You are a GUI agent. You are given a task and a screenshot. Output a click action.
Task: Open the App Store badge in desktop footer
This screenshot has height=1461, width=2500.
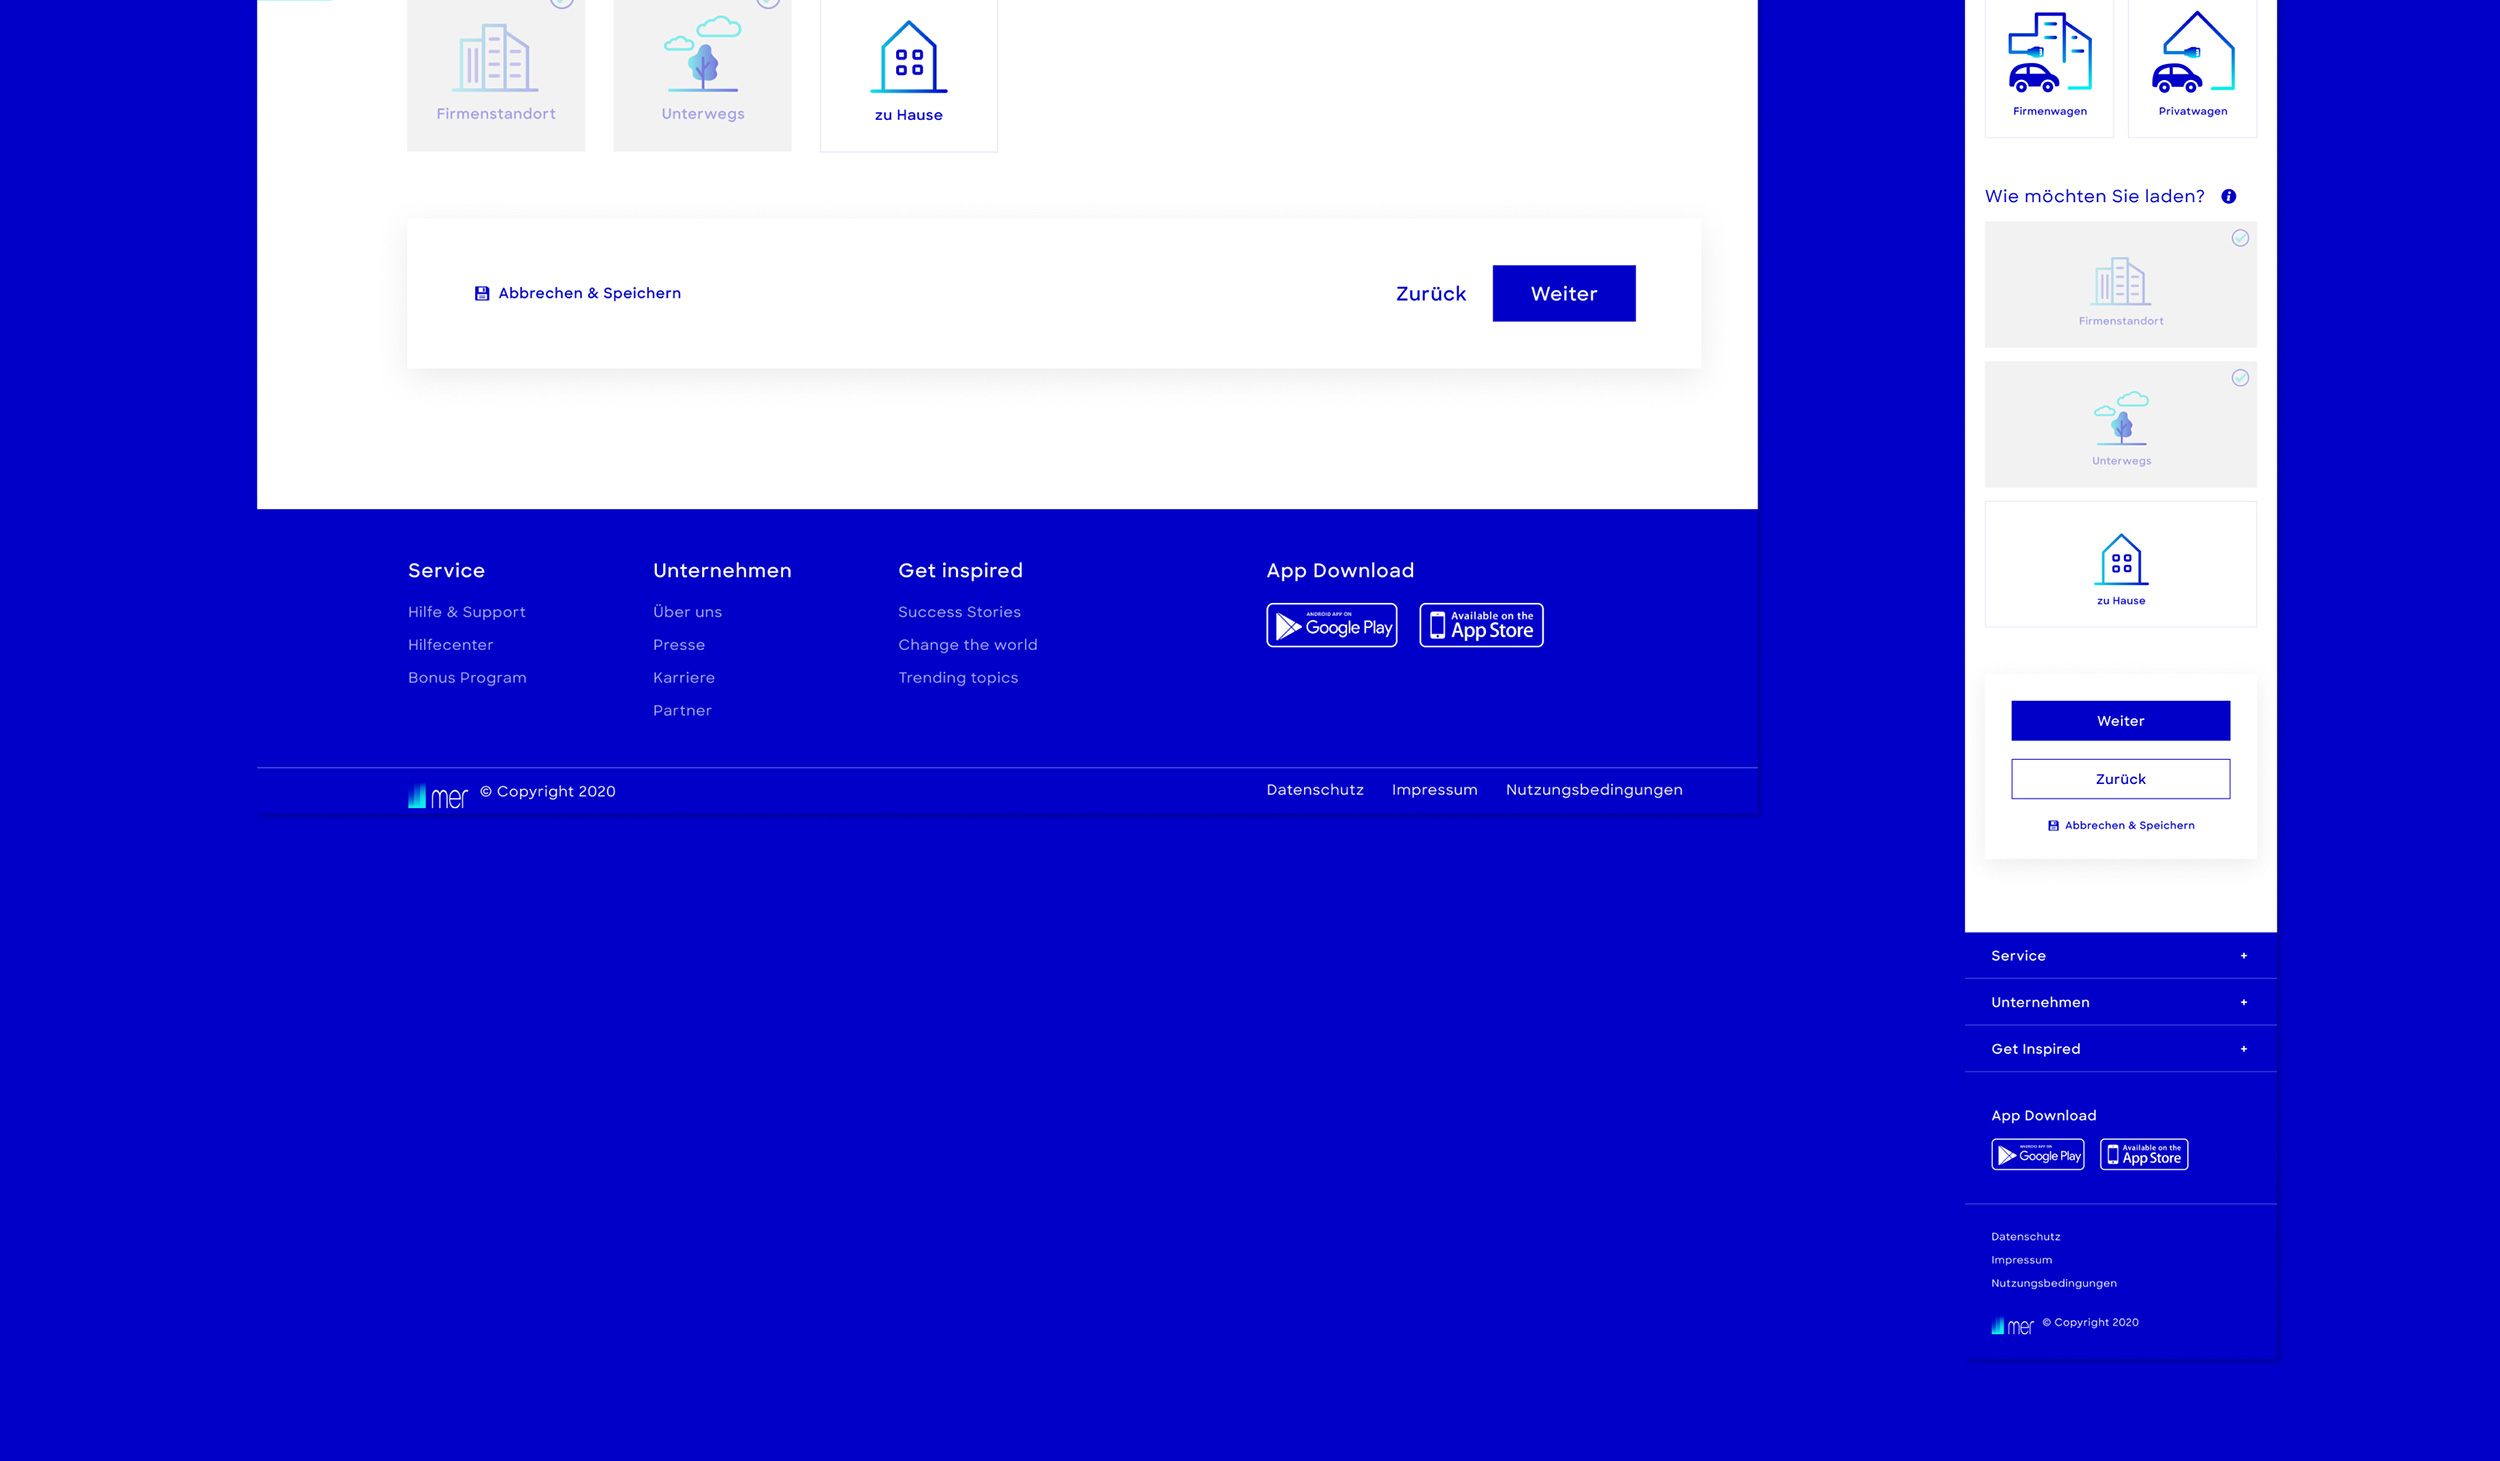[x=1481, y=626]
